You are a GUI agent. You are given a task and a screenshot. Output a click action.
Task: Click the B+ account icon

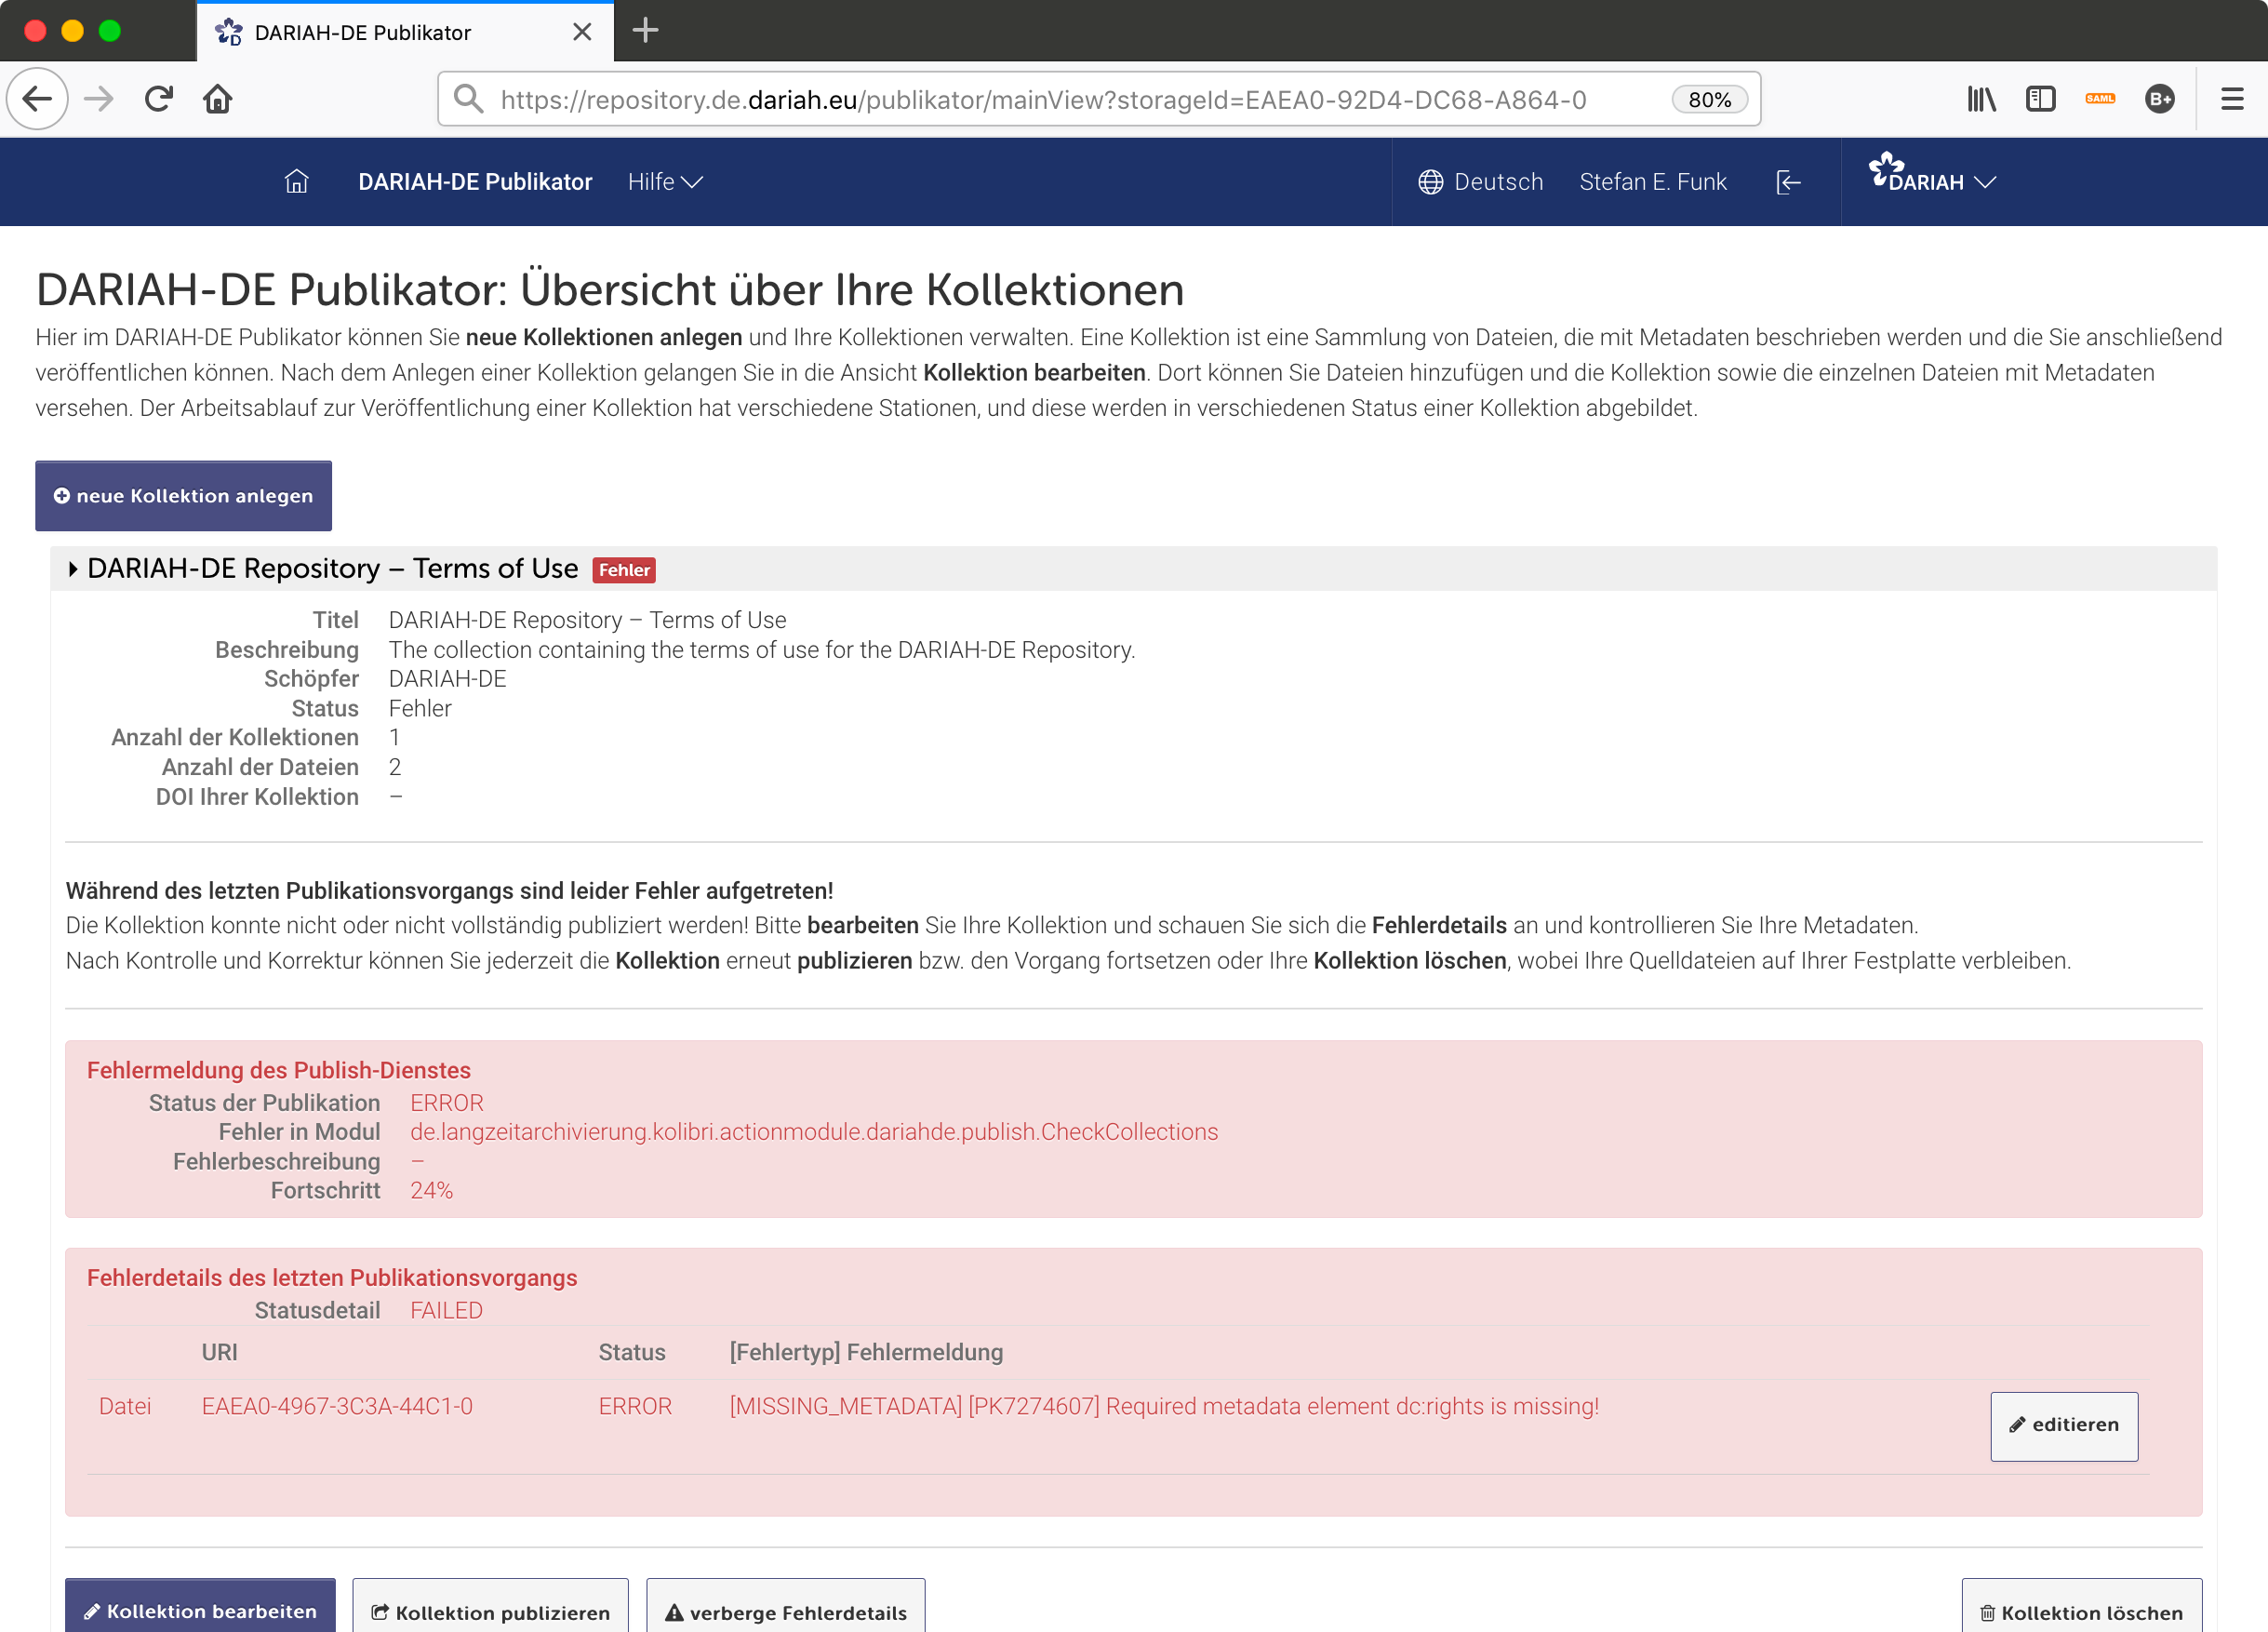(2159, 99)
